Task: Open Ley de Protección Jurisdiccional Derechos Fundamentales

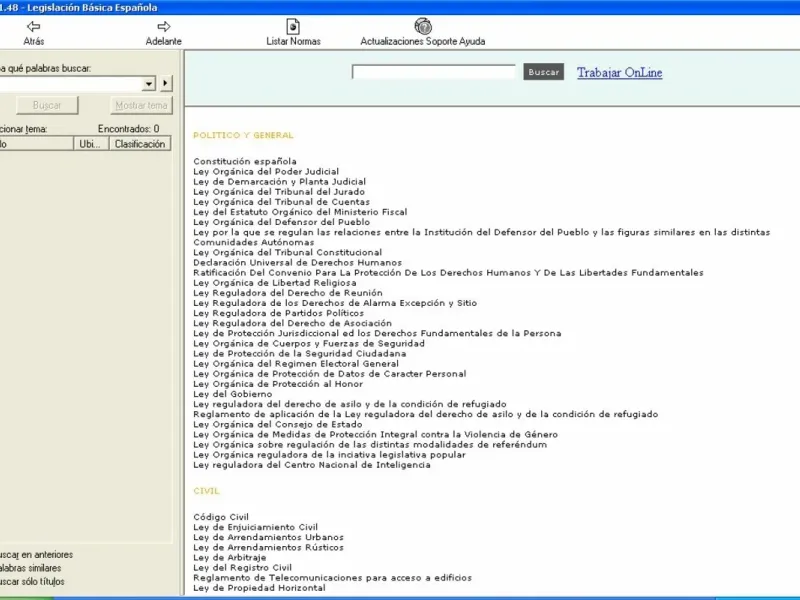Action: (x=377, y=334)
